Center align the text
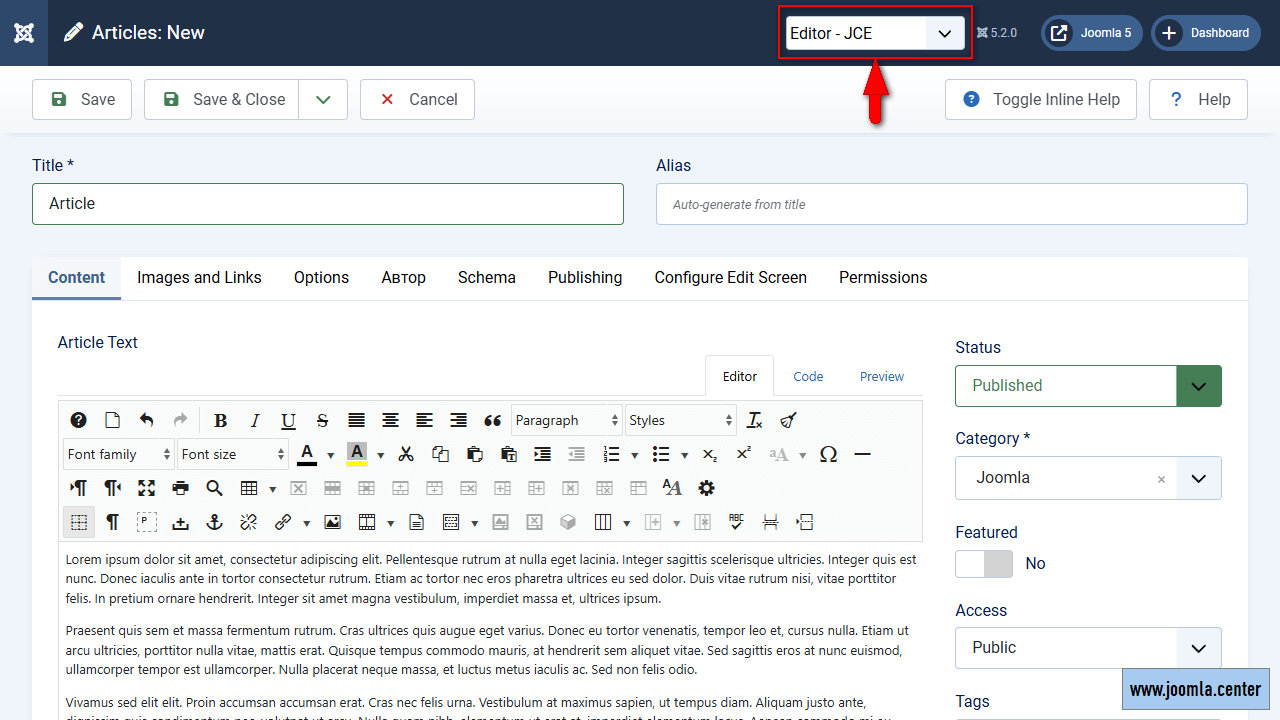Image resolution: width=1280 pixels, height=720 pixels. pos(390,420)
